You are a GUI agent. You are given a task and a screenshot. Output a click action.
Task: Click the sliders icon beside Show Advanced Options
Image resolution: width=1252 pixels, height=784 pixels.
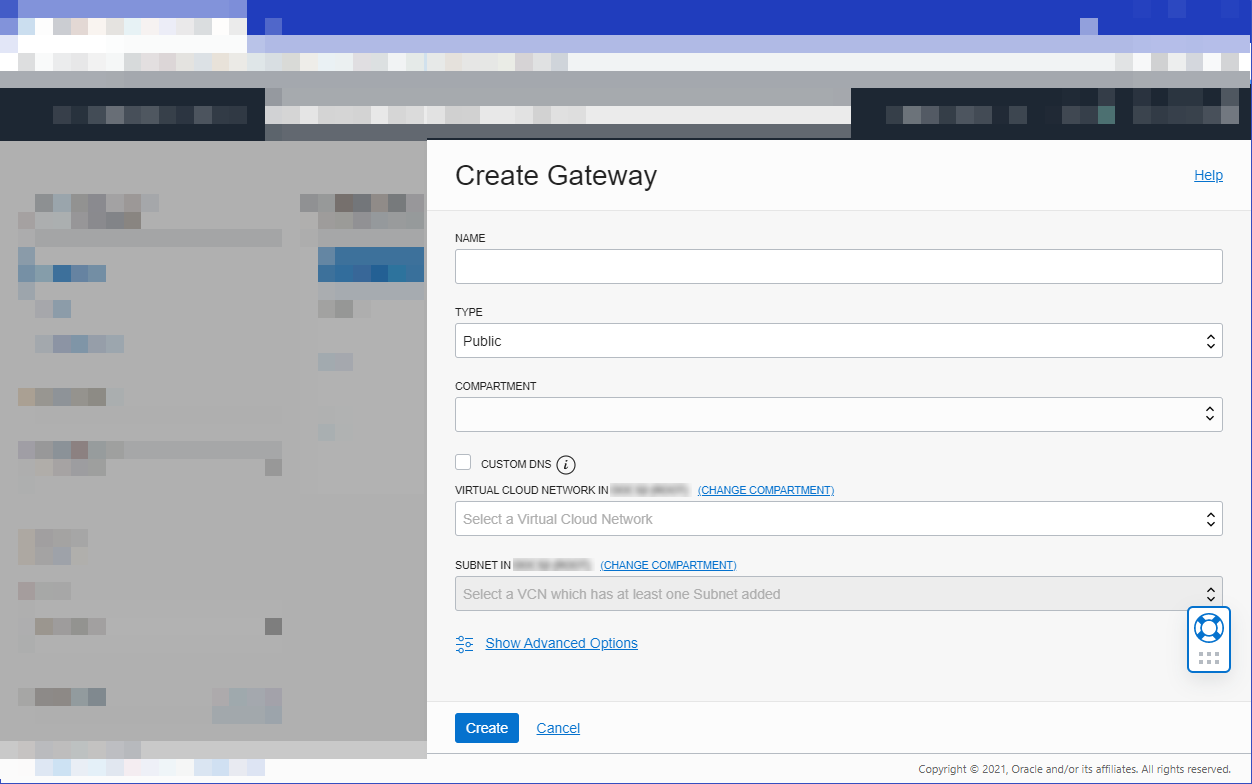click(463, 644)
